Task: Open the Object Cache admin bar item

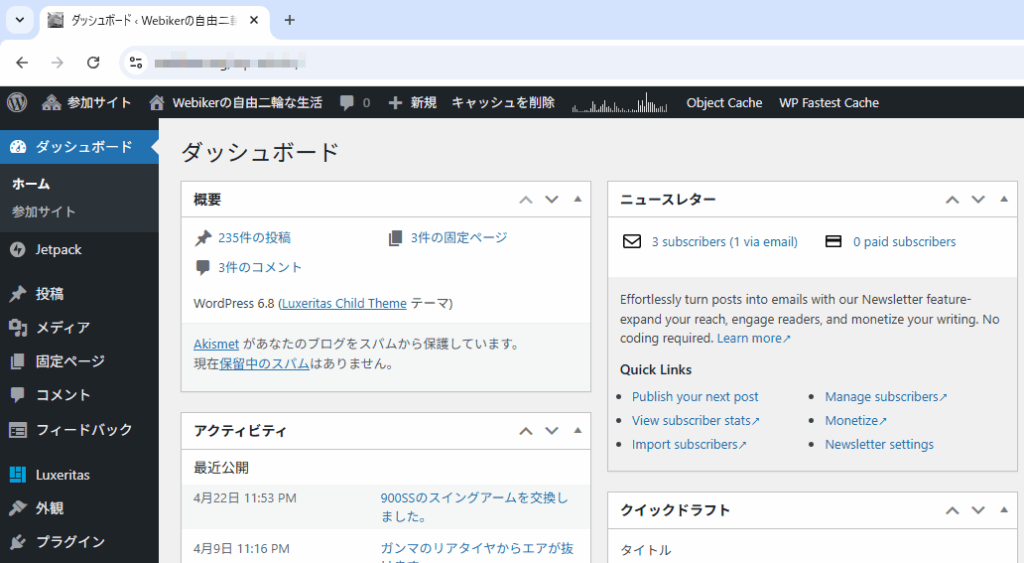Action: pyautogui.click(x=724, y=103)
